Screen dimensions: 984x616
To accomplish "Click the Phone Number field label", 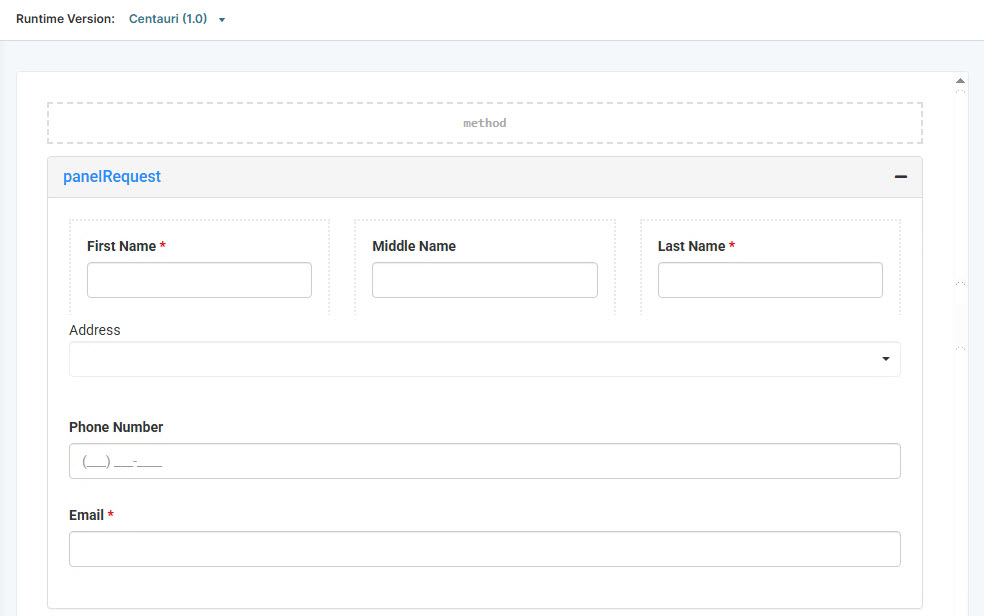I will [x=116, y=427].
